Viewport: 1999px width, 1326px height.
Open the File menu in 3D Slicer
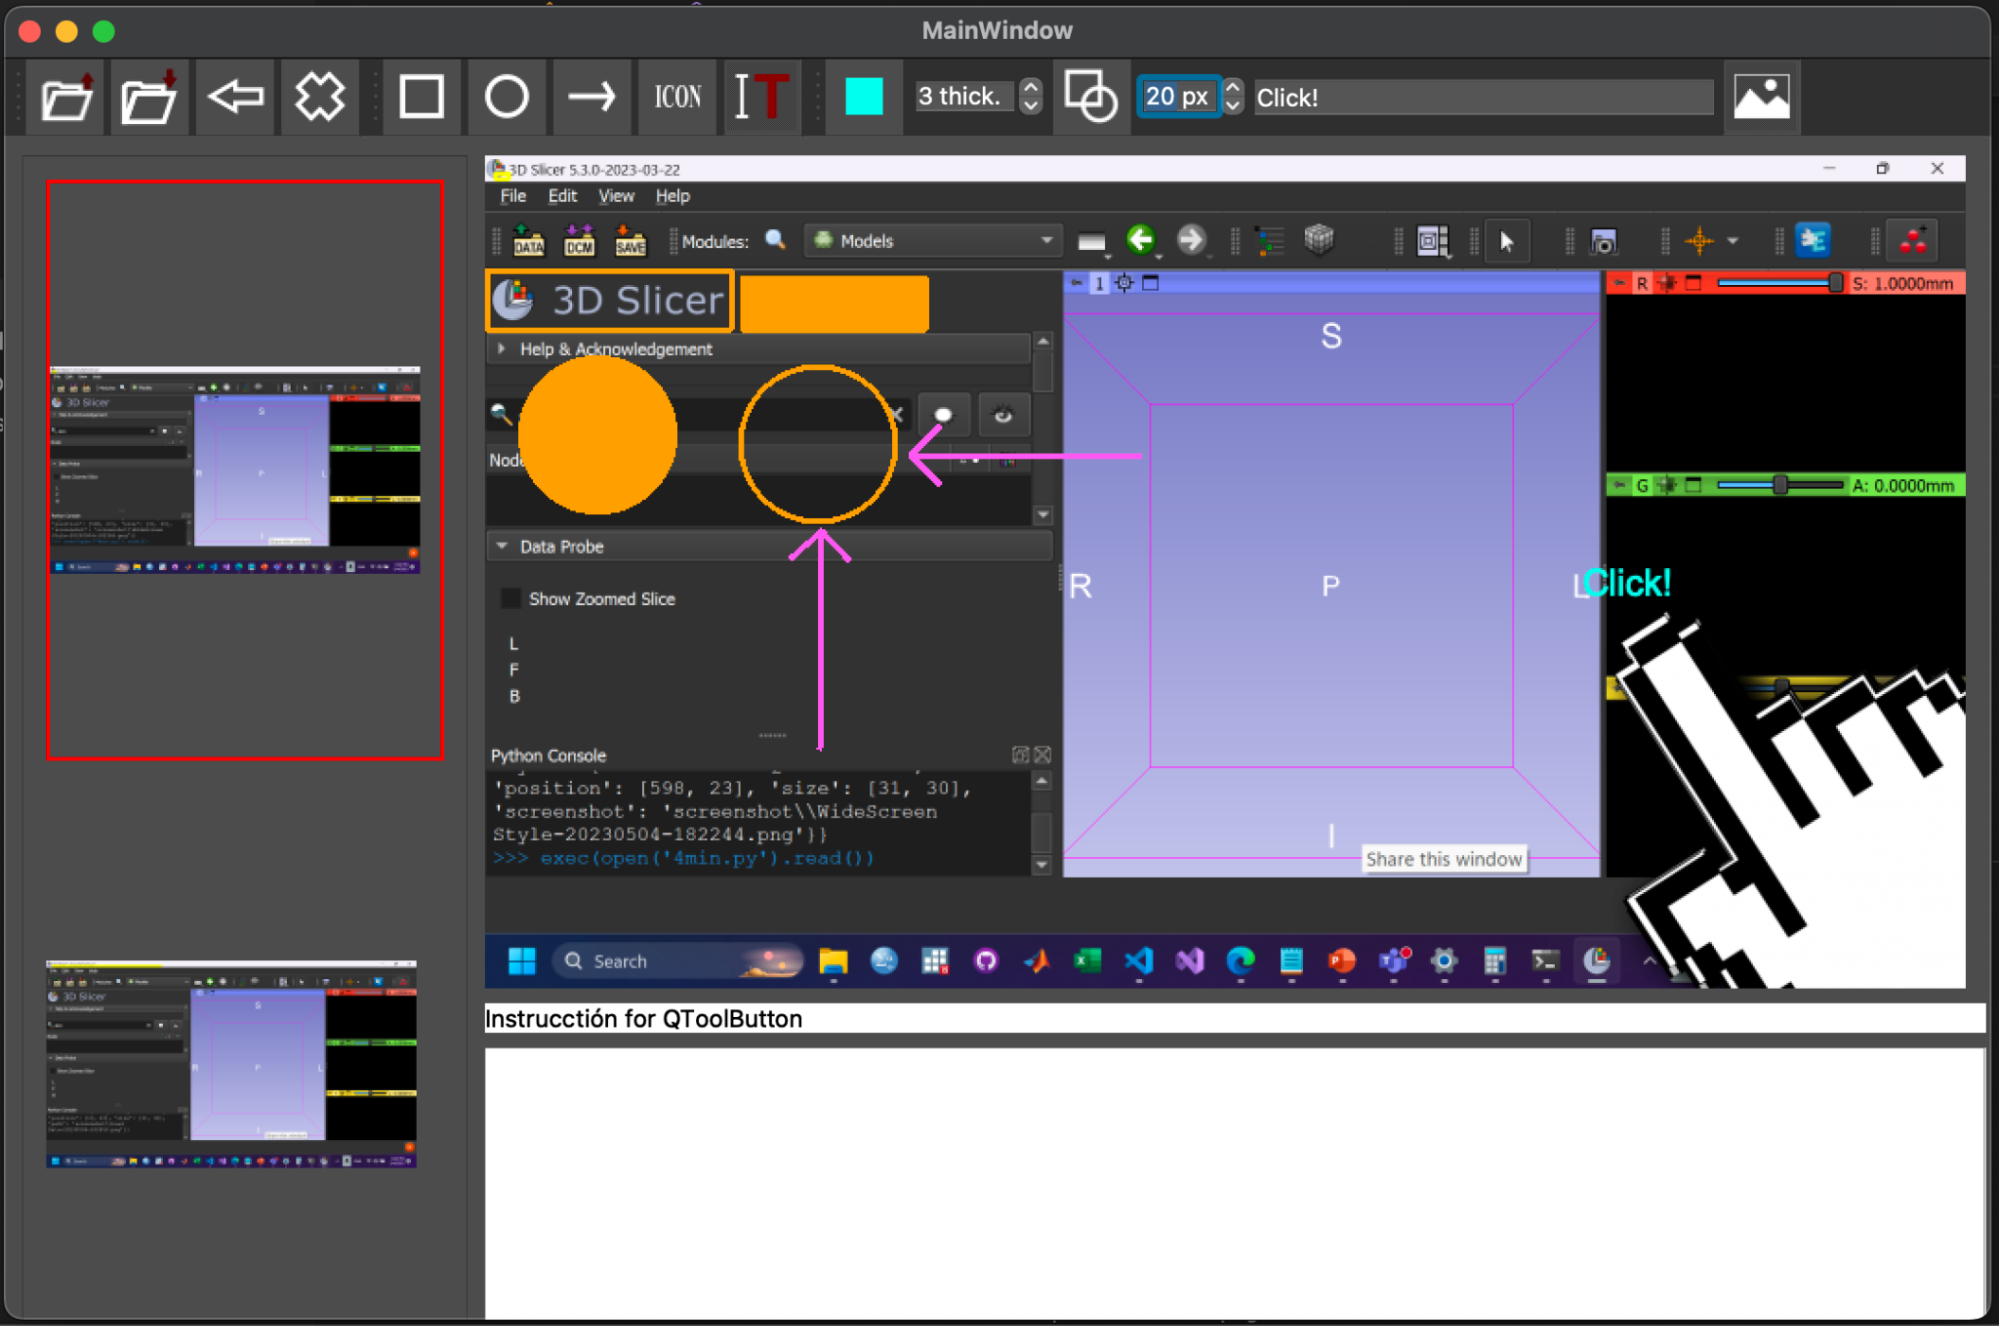click(512, 196)
